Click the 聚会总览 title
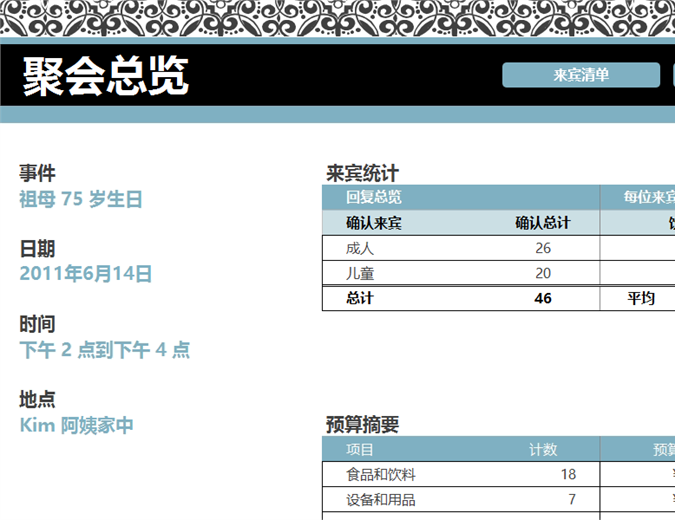The image size is (675, 520). pos(106,77)
